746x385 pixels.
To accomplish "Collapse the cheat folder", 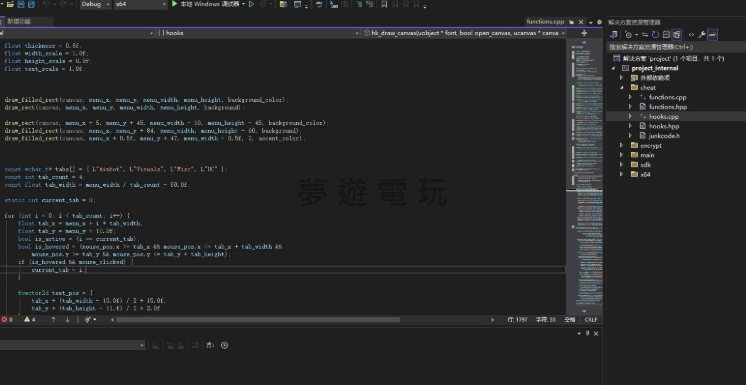I will pos(621,88).
